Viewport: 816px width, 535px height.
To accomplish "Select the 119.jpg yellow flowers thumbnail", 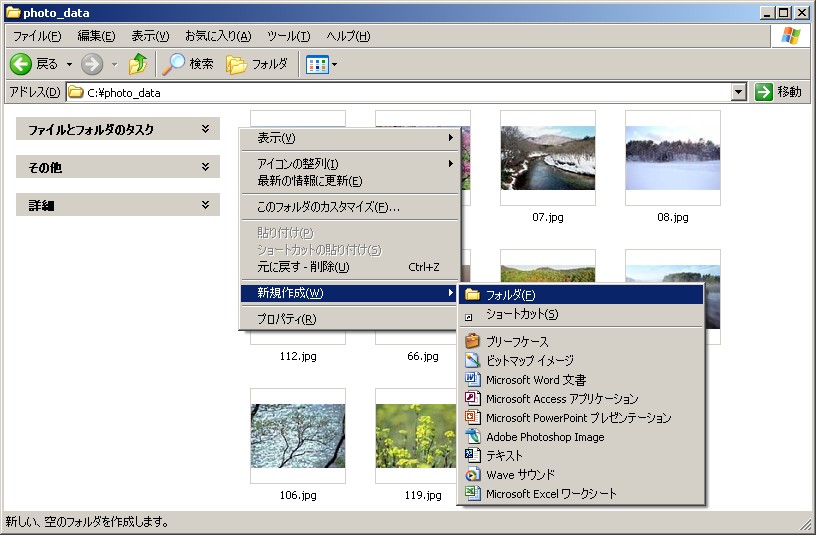I will 416,436.
